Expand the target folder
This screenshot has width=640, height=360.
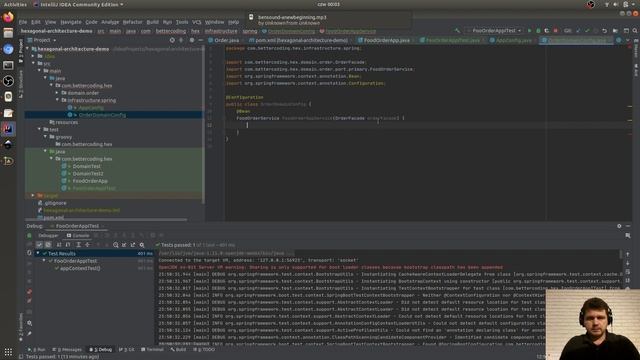[33, 196]
